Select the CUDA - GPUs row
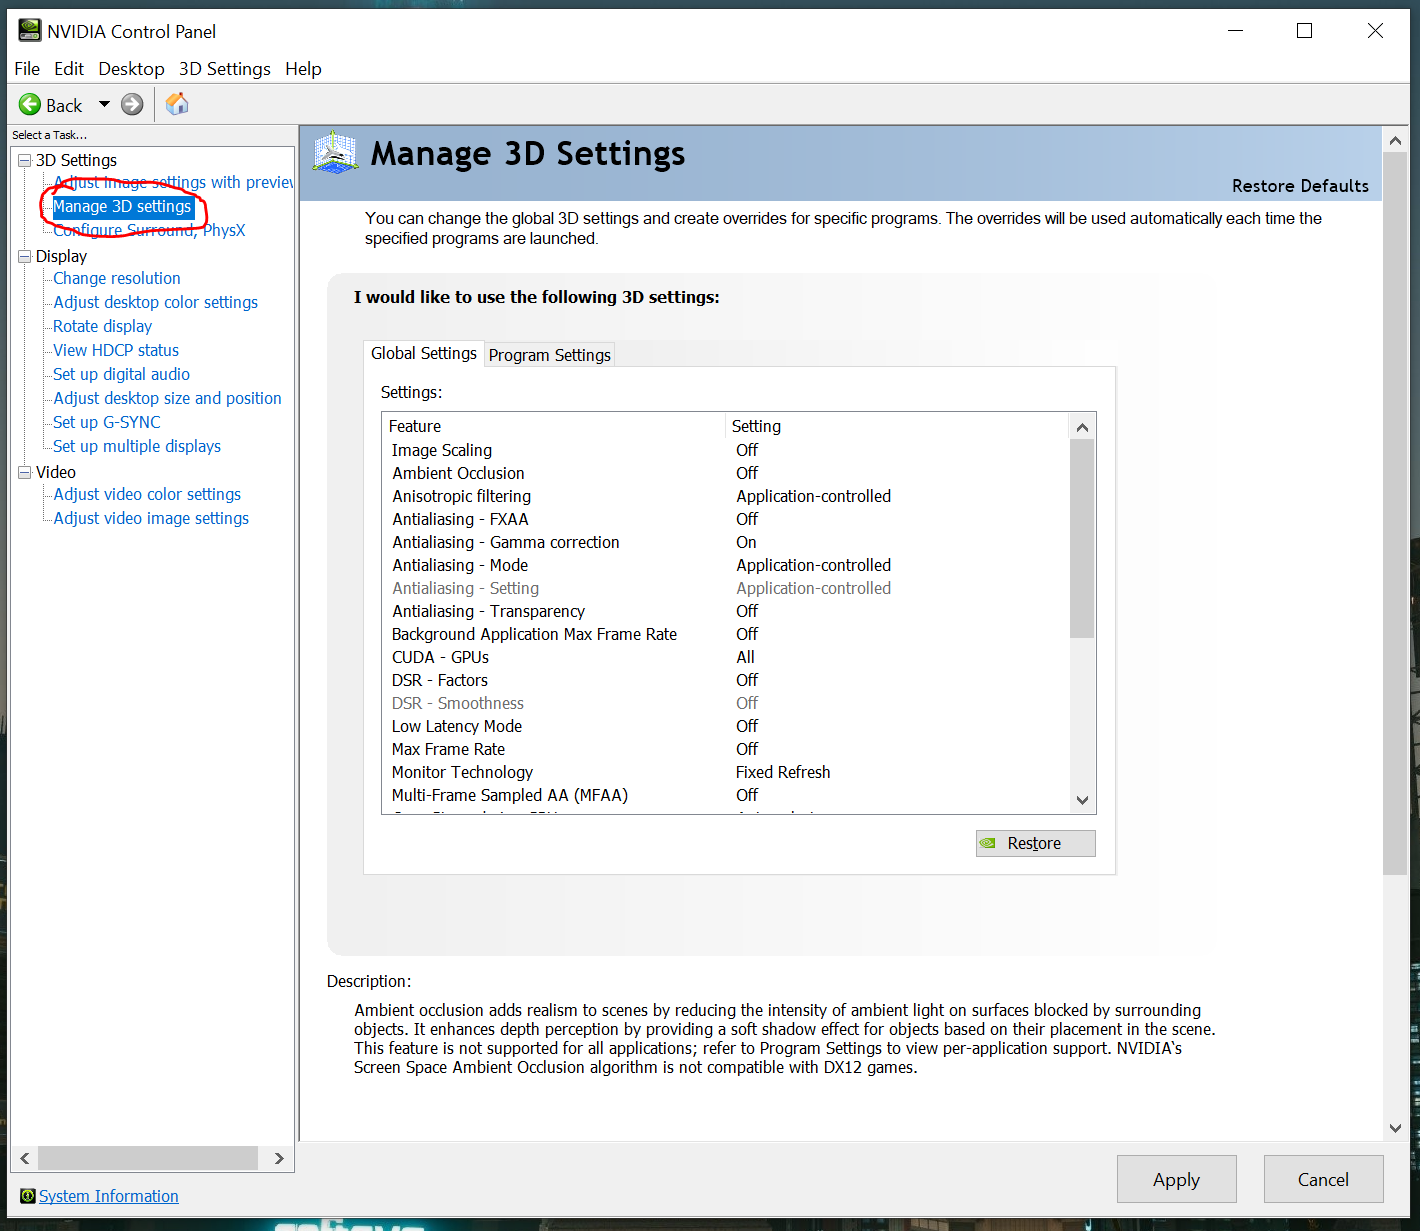Viewport: 1420px width, 1231px height. (x=726, y=657)
